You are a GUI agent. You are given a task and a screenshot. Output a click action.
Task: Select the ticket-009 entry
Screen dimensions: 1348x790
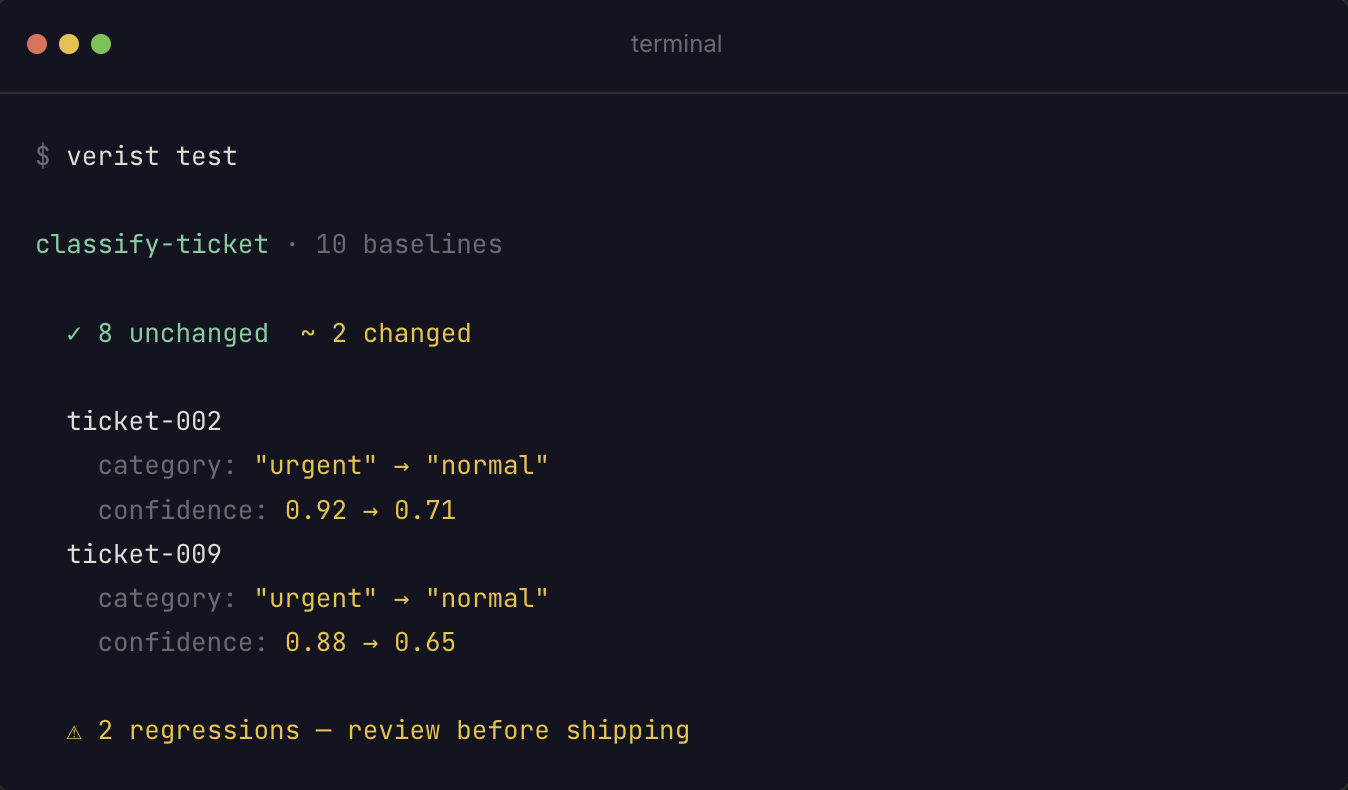(144, 554)
